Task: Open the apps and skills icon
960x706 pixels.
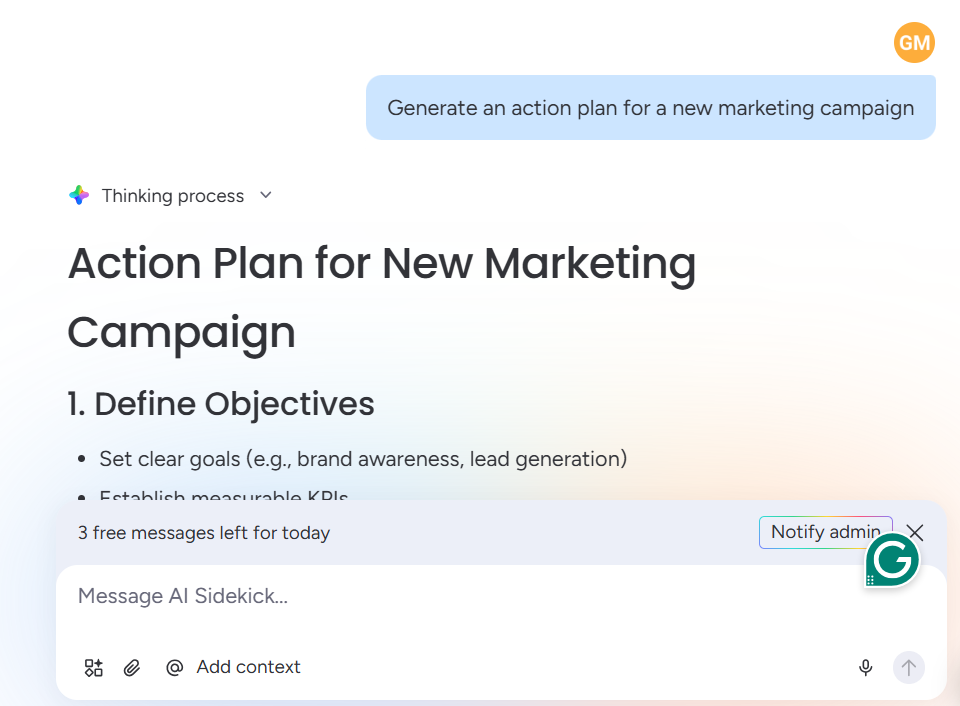Action: (x=94, y=668)
